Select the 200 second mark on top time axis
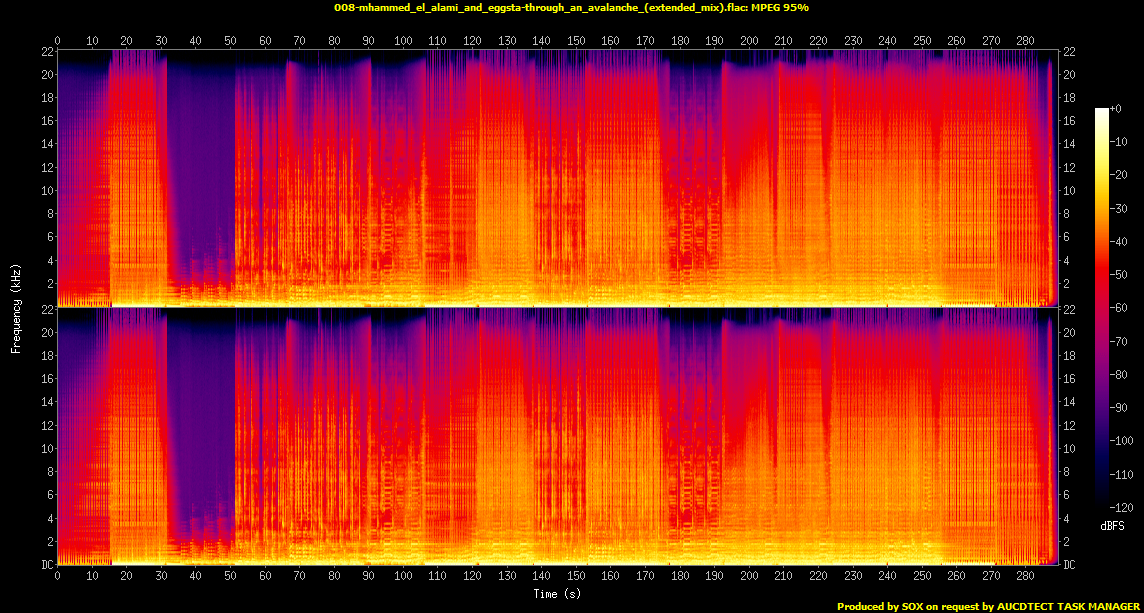This screenshot has width=1144, height=613. (749, 41)
